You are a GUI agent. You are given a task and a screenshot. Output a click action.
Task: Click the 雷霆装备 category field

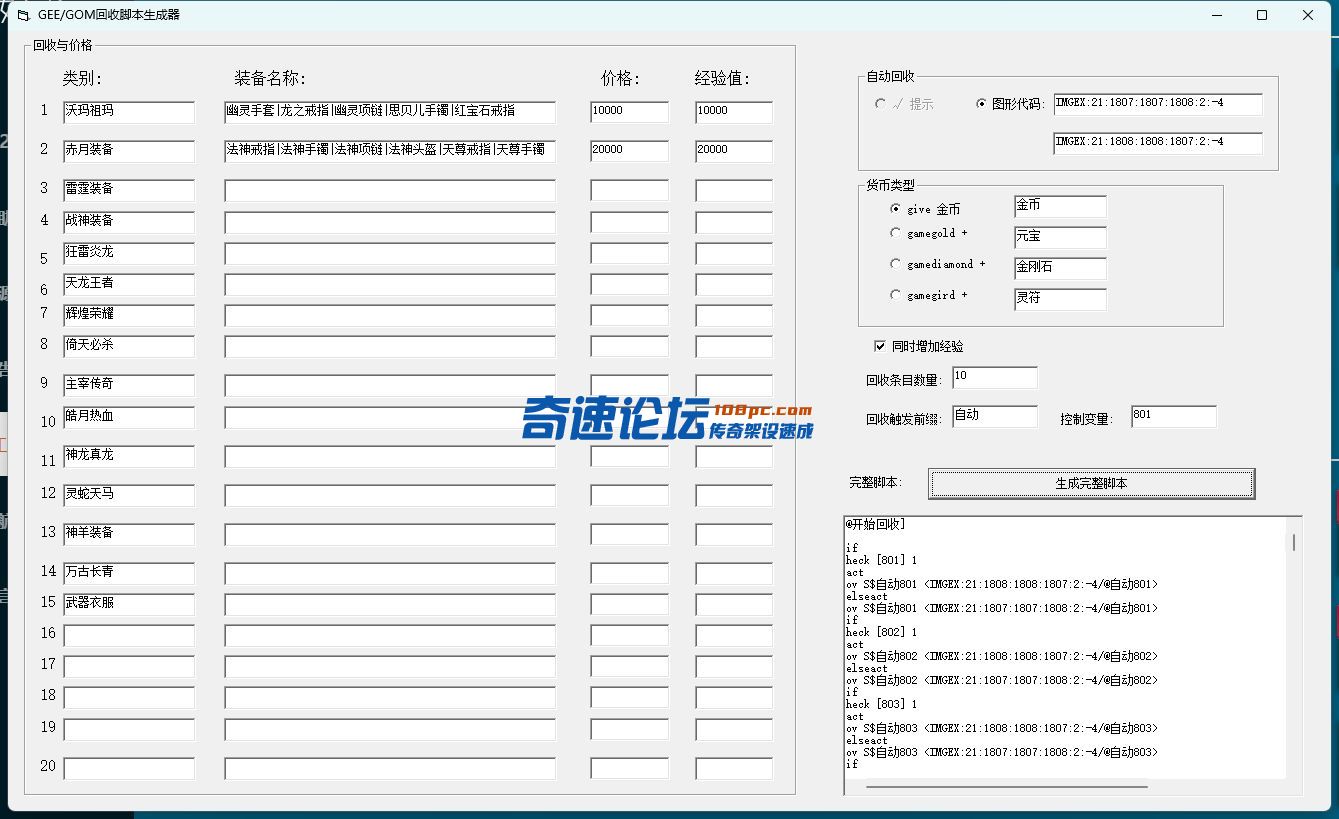[x=129, y=190]
